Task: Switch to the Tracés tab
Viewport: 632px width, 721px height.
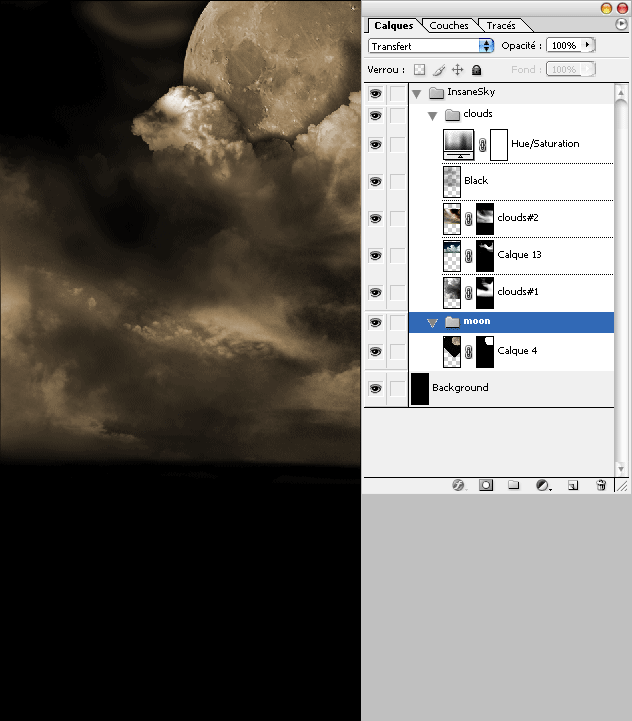Action: (x=501, y=26)
